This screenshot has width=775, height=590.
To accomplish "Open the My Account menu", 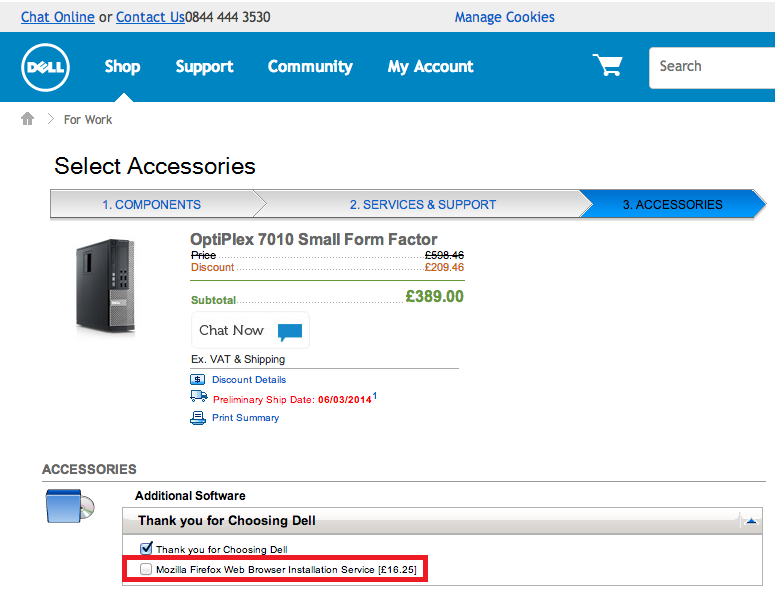I will click(430, 67).
